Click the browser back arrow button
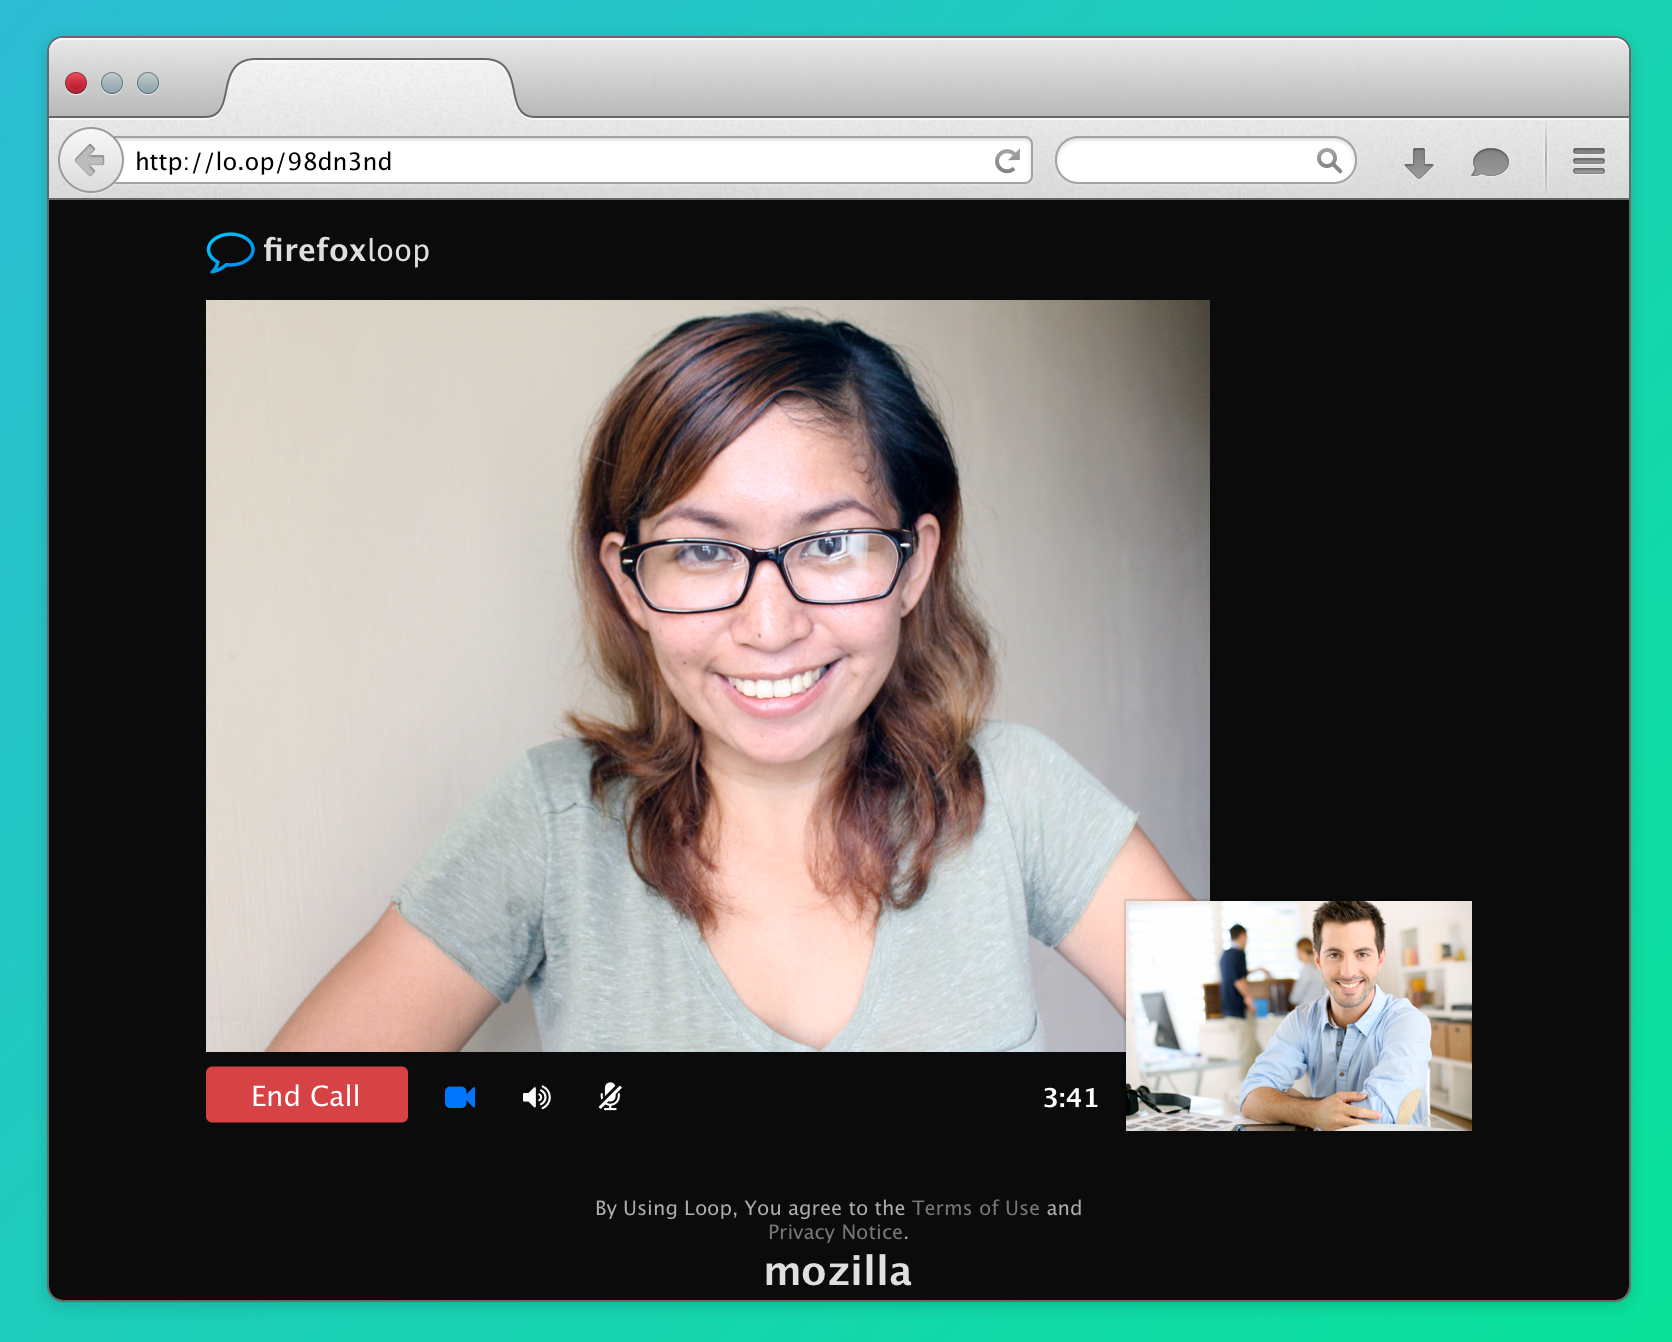 [91, 160]
